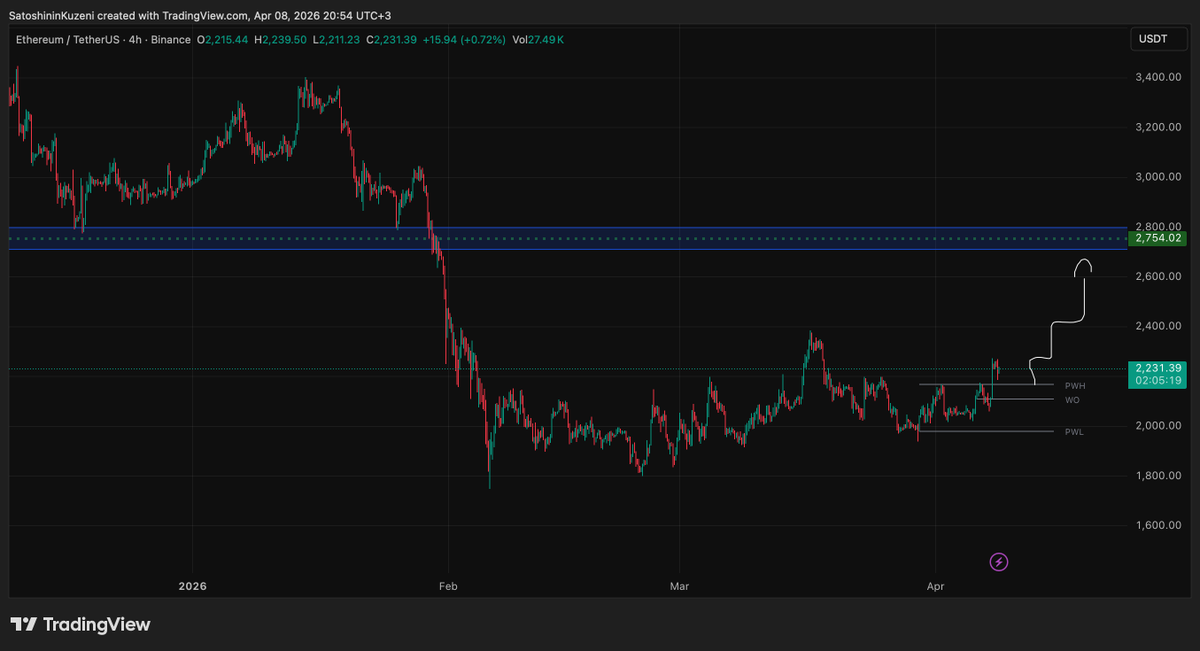Click the bar countdown timer 02:05:19
This screenshot has width=1200, height=651.
pos(1157,381)
